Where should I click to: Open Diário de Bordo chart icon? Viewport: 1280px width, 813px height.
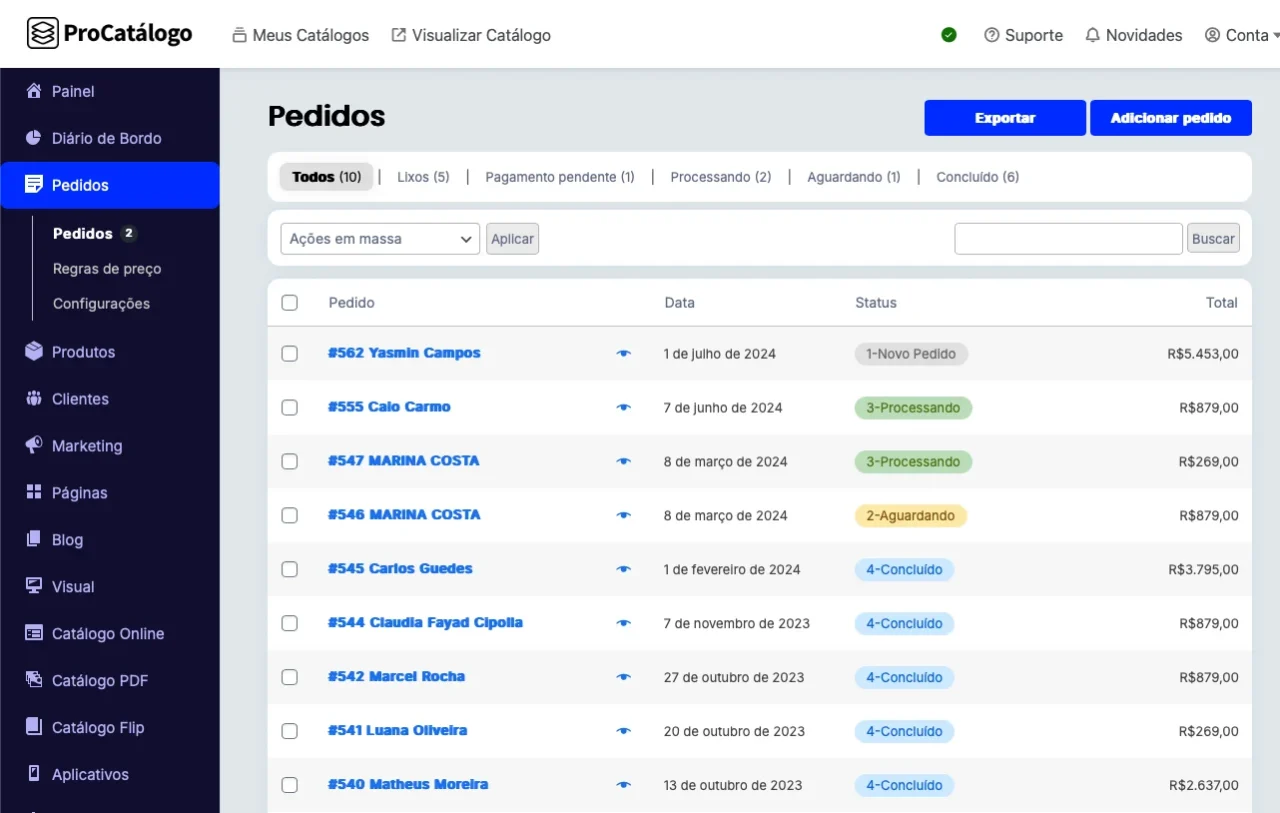click(34, 138)
